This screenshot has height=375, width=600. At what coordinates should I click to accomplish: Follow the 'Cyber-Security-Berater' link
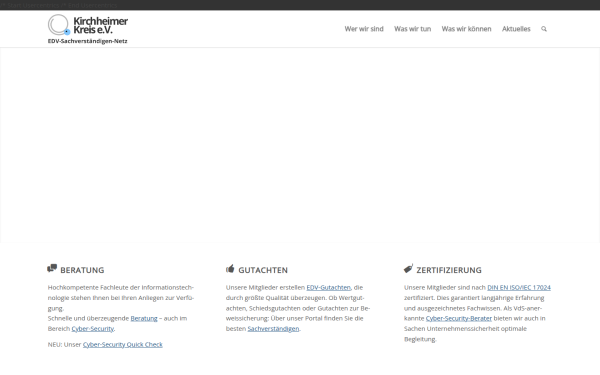click(x=459, y=318)
